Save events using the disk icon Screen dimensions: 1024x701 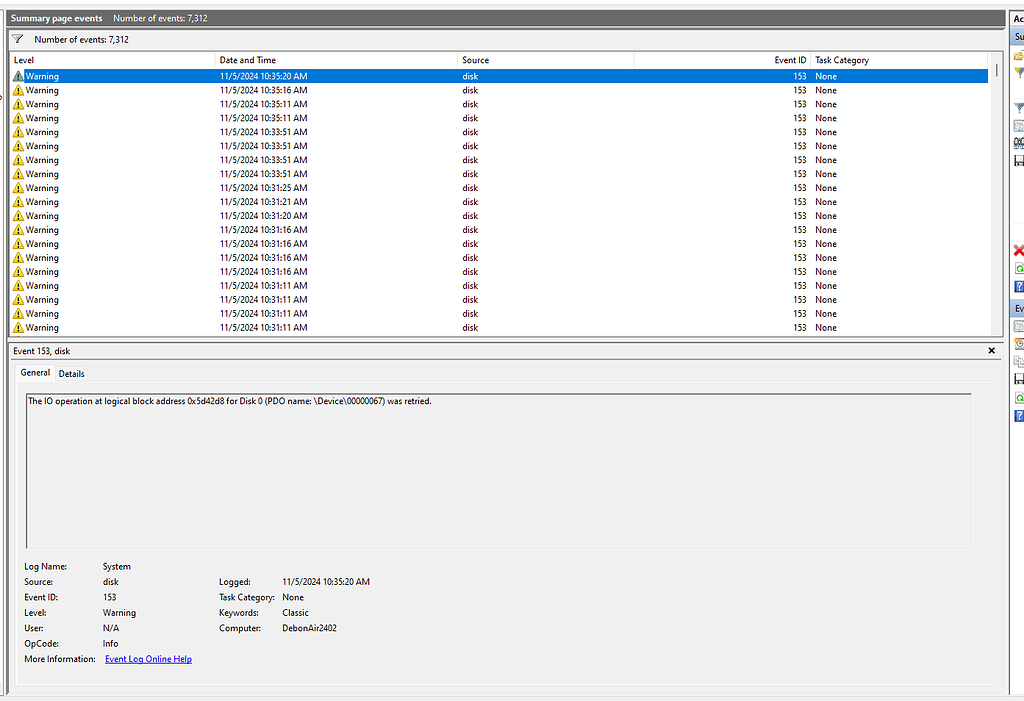[x=1018, y=161]
